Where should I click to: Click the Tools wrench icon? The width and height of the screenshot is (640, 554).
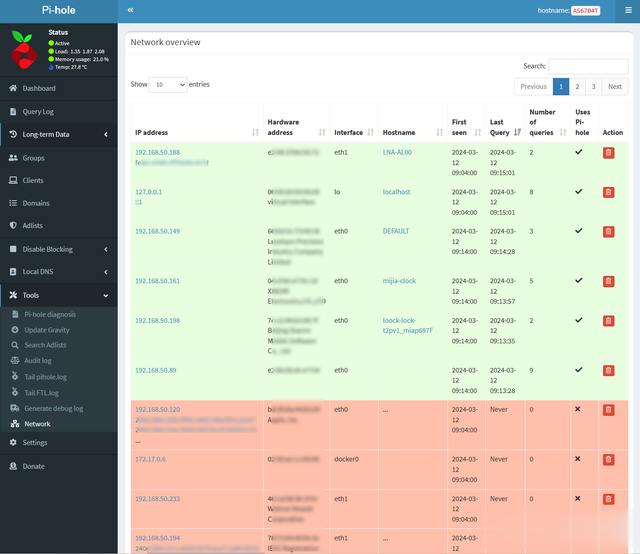click(x=13, y=295)
